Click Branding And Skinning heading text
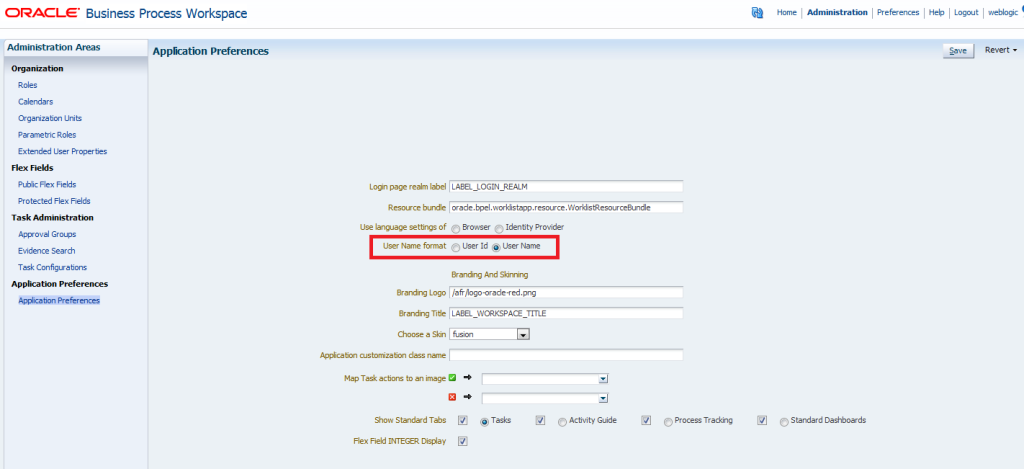 coord(490,274)
